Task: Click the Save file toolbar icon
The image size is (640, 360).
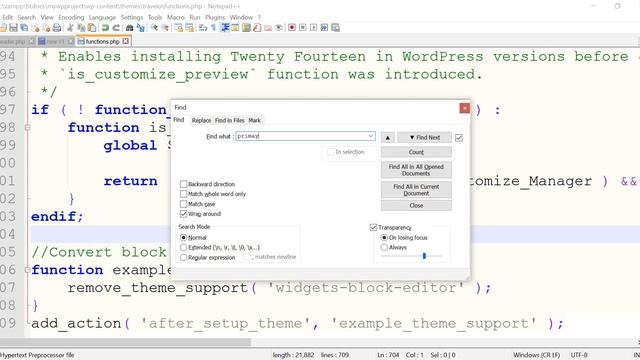Action: 13,28
